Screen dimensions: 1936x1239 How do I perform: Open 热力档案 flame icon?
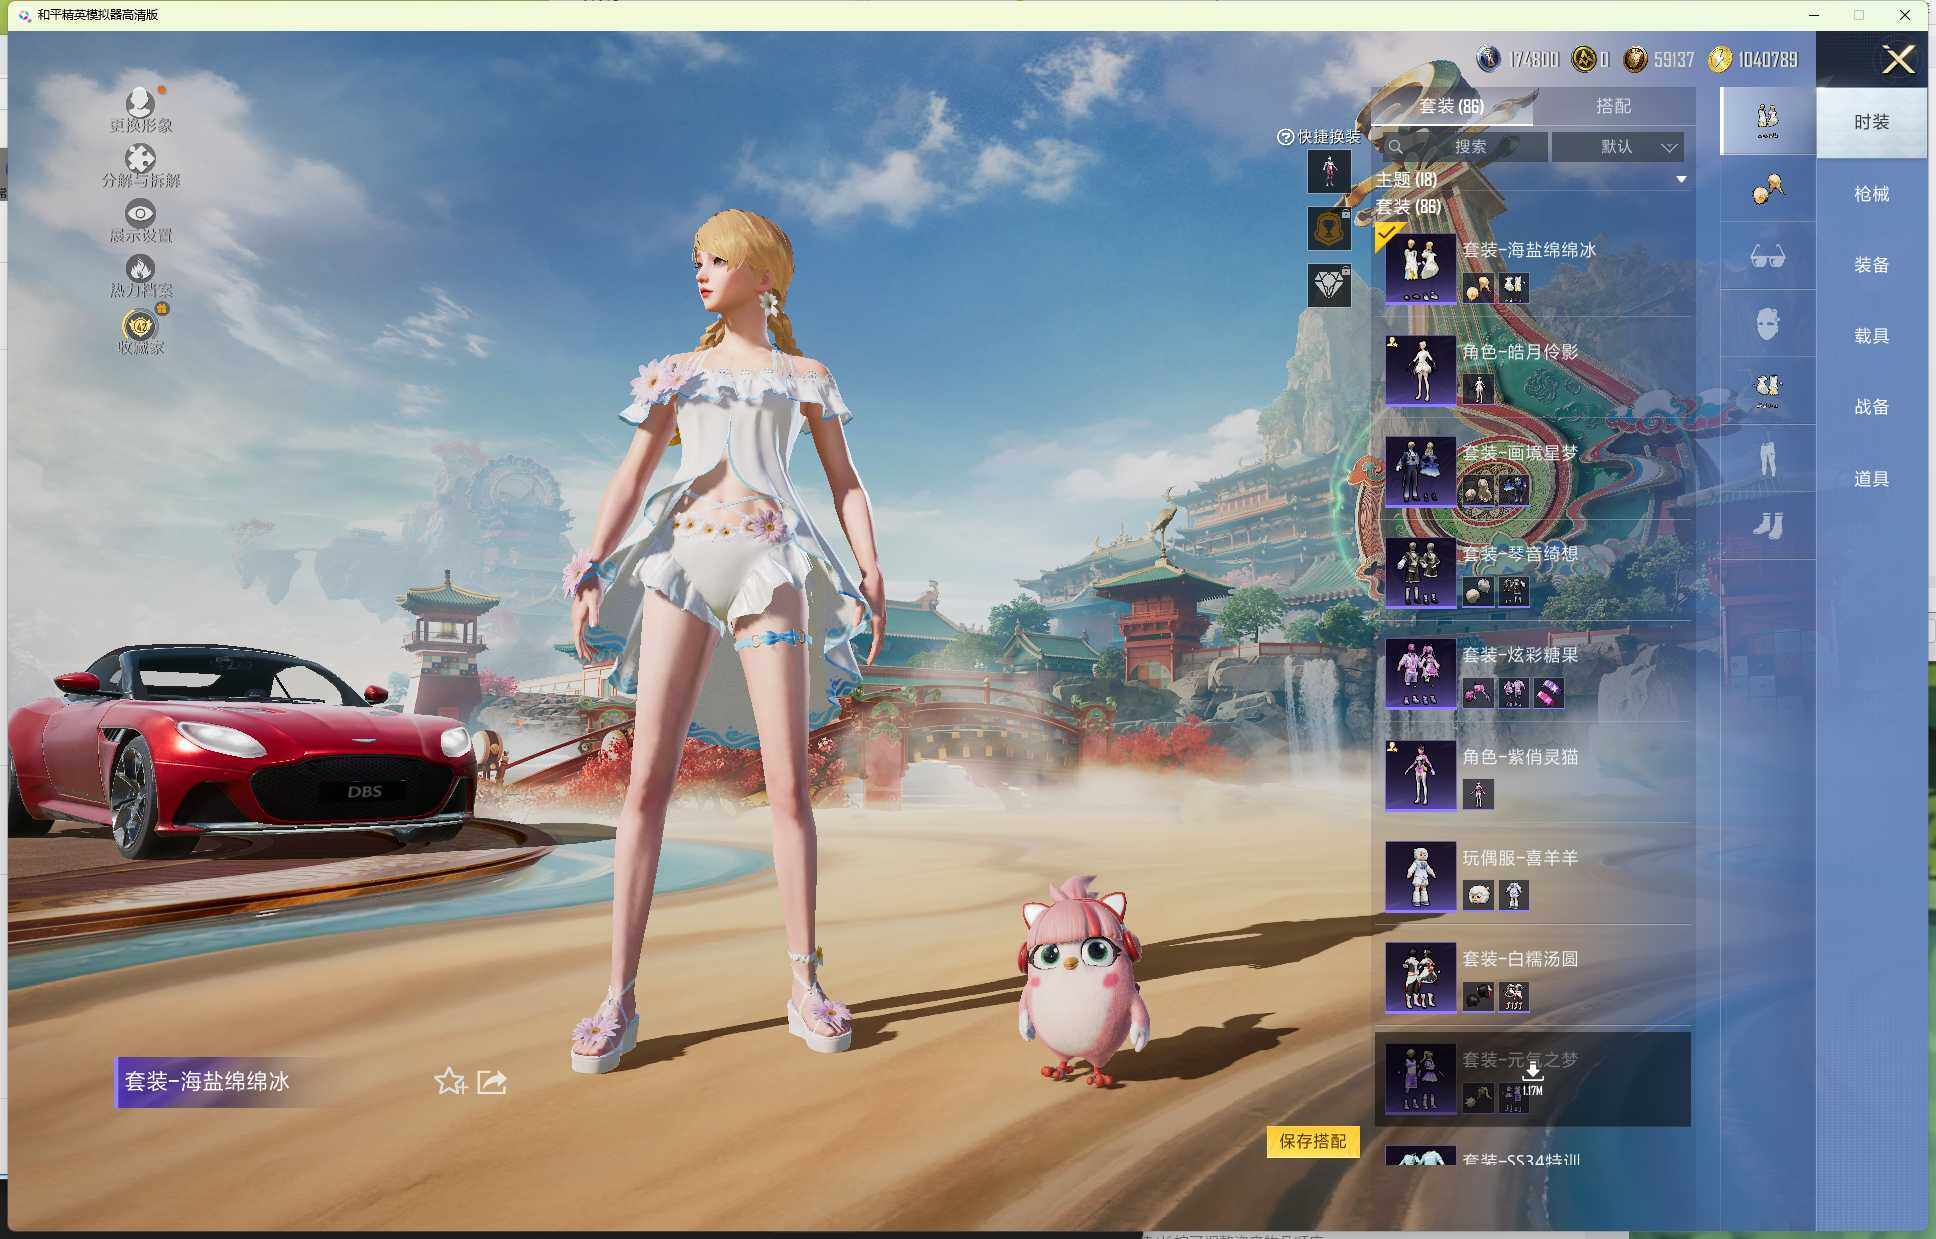[140, 270]
